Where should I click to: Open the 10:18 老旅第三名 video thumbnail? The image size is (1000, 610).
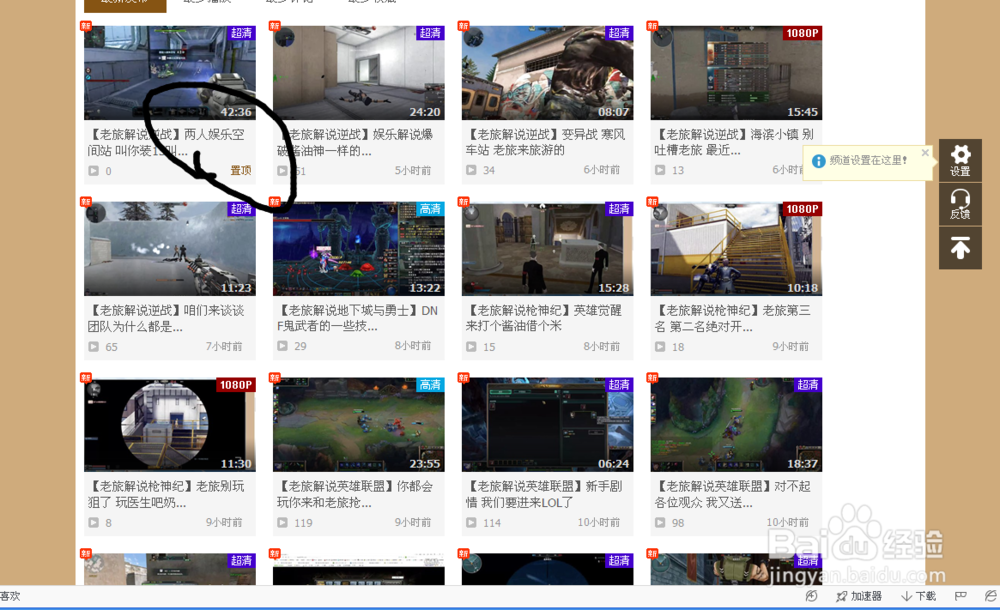[736, 249]
